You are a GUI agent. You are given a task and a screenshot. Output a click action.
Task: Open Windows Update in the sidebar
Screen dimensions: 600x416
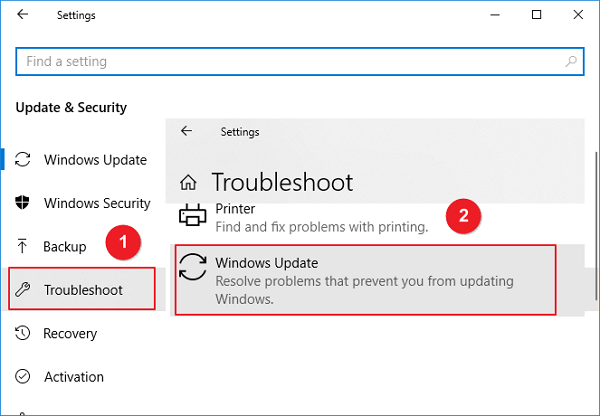pos(95,160)
